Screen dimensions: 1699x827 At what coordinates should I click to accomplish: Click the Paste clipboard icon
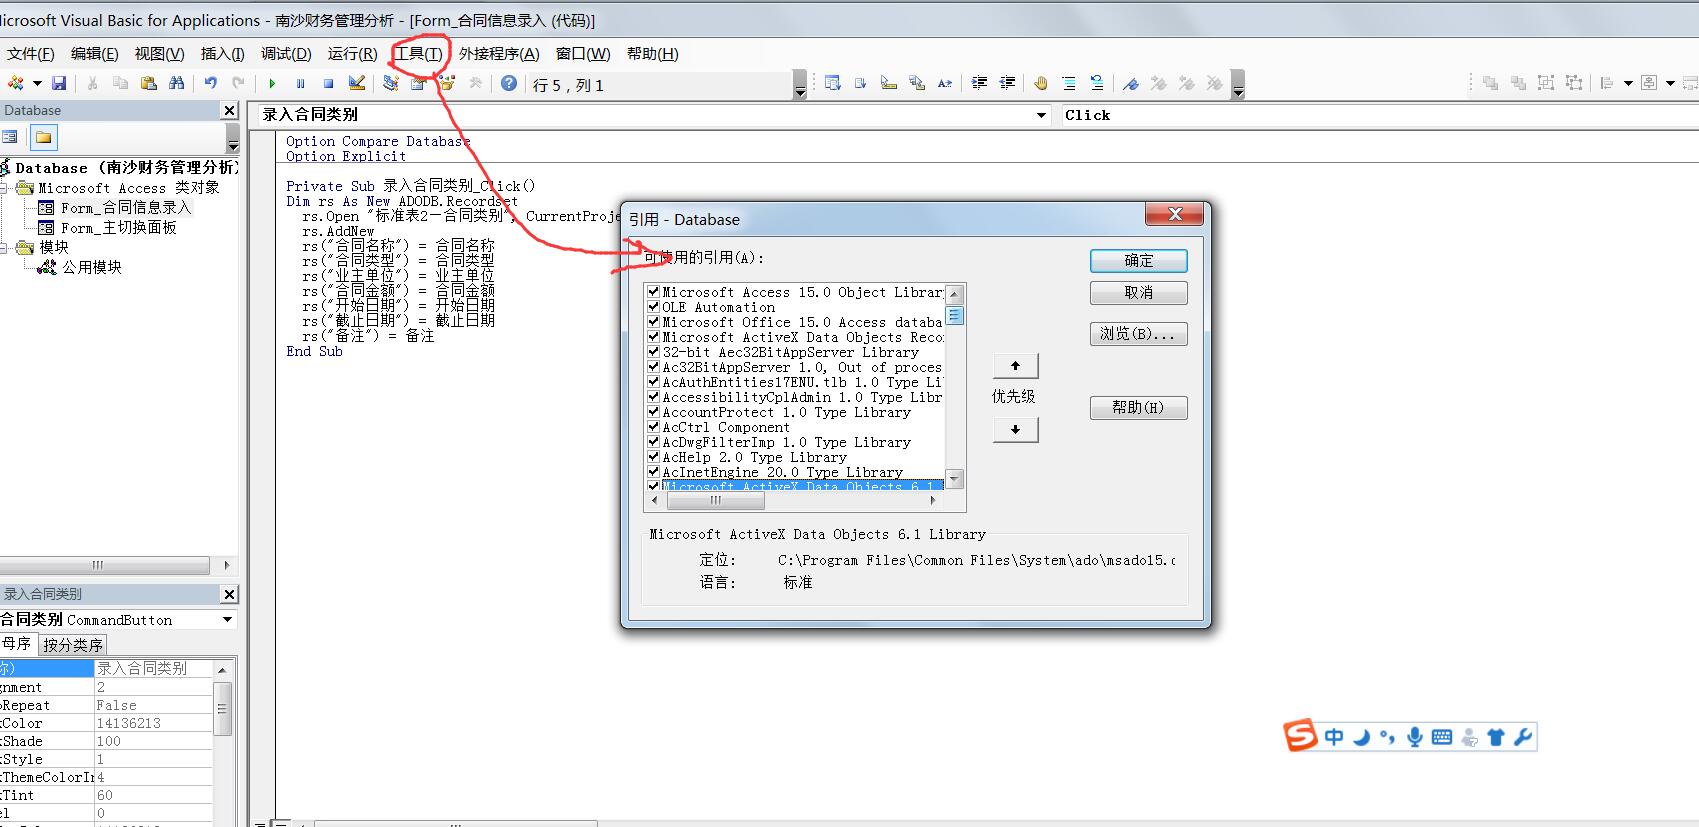(148, 83)
